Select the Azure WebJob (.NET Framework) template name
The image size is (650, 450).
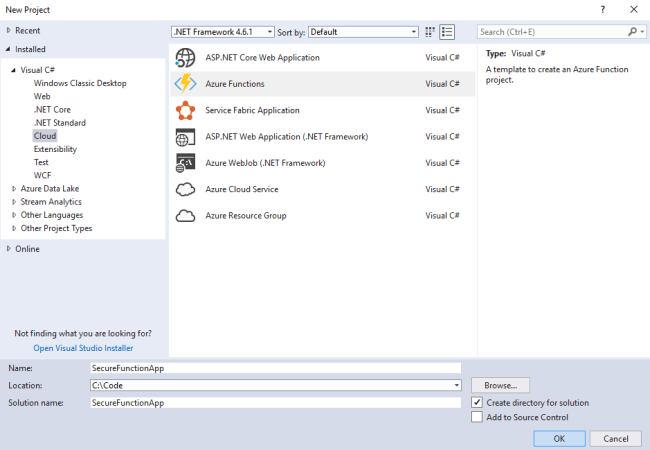[265, 163]
